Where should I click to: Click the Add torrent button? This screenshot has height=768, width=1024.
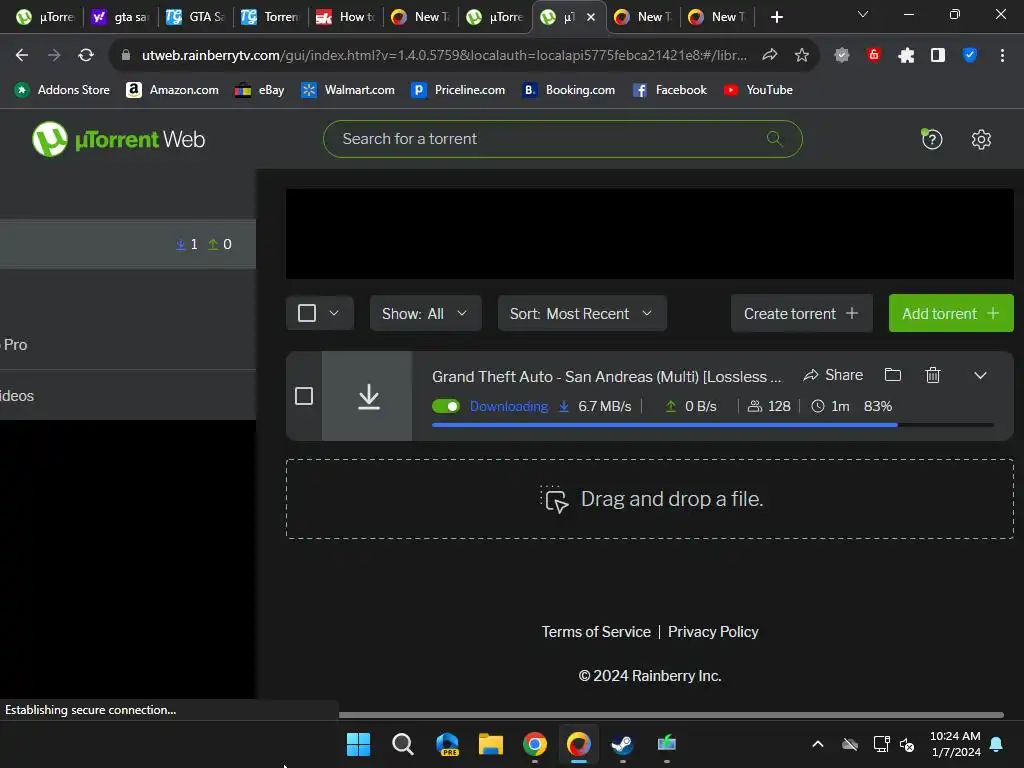pyautogui.click(x=951, y=313)
